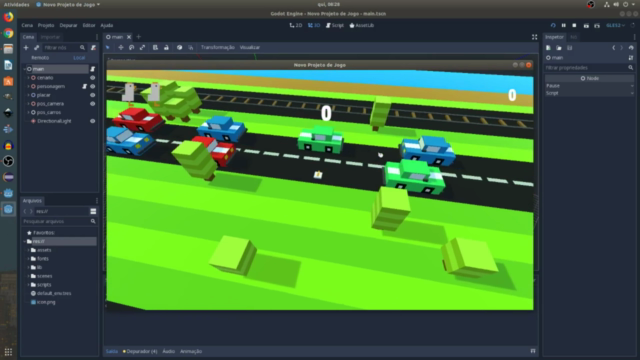Open the Áudio bottom panel
The height and width of the screenshot is (360, 640).
[x=169, y=351]
